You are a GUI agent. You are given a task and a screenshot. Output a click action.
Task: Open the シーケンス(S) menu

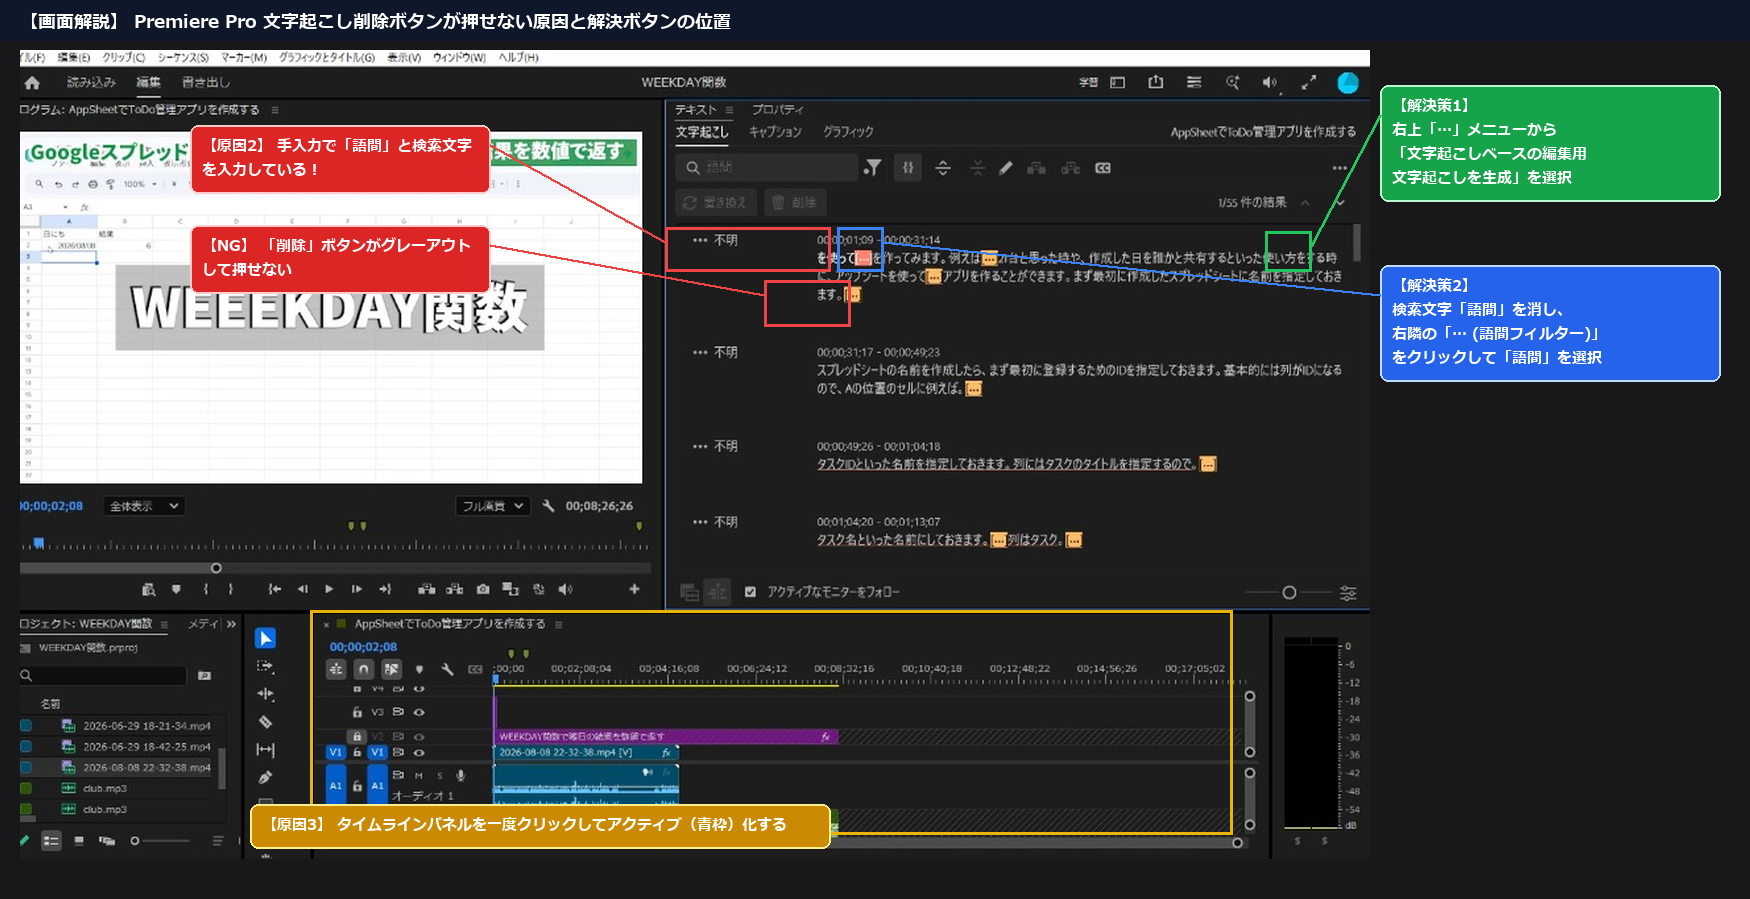click(x=183, y=57)
